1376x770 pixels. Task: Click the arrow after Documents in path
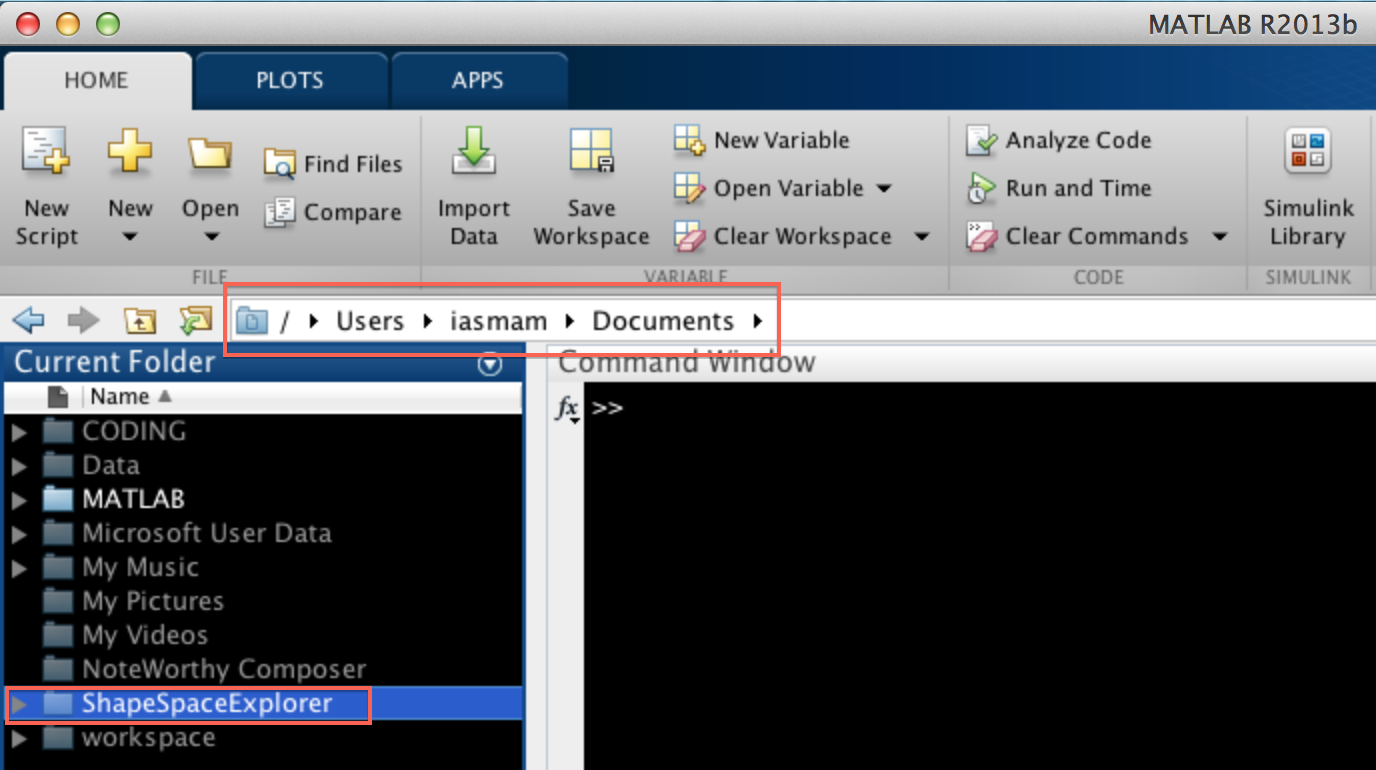(757, 322)
